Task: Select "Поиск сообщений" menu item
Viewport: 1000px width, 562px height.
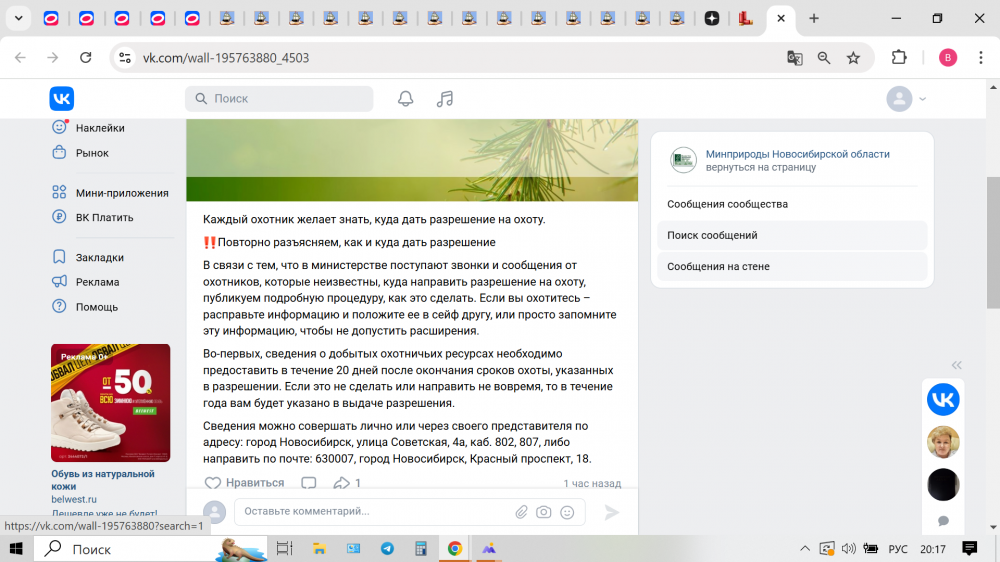Action: point(713,236)
